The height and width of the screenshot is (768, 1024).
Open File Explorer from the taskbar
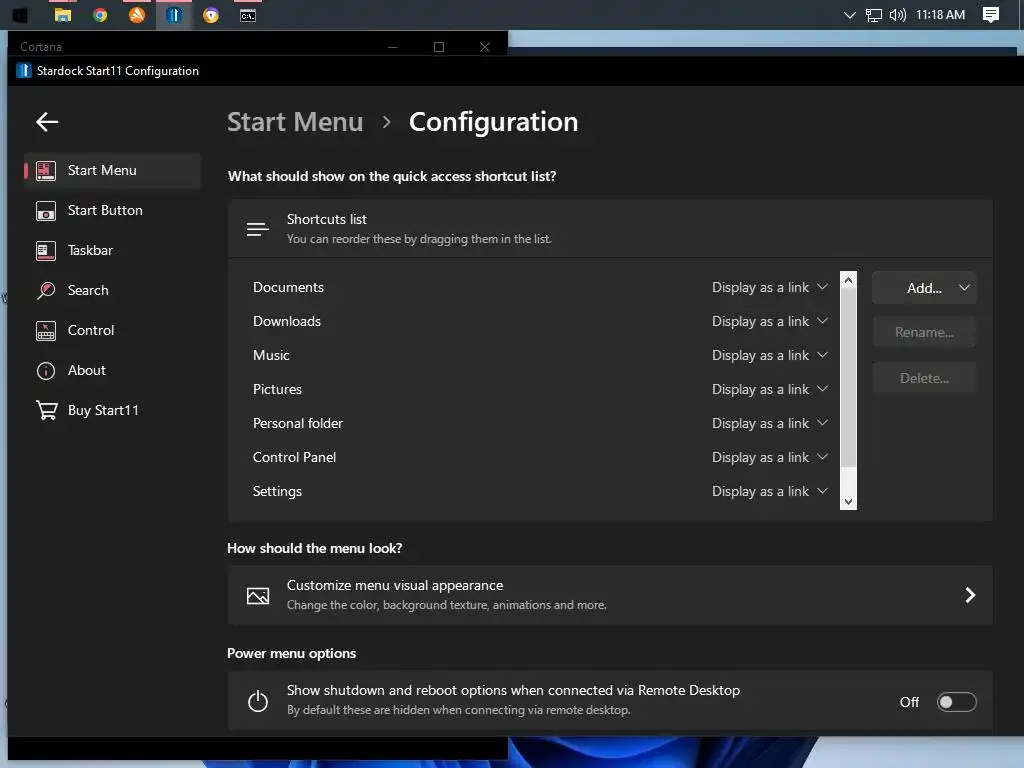click(63, 15)
